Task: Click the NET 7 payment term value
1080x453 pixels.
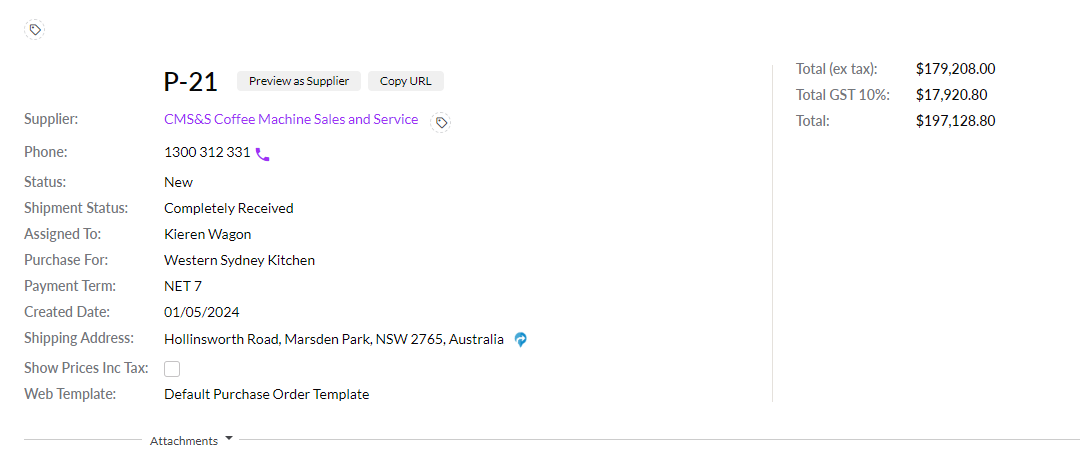Action: click(182, 286)
